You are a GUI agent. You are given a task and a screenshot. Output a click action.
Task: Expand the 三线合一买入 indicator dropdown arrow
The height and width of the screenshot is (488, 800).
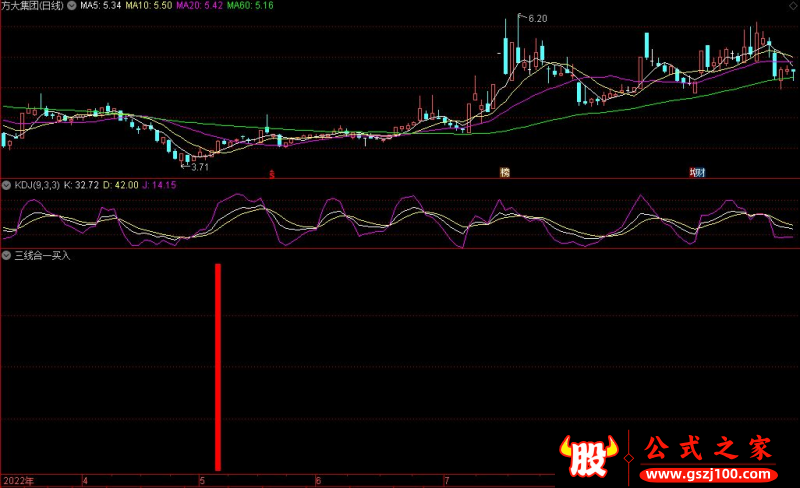[6, 256]
